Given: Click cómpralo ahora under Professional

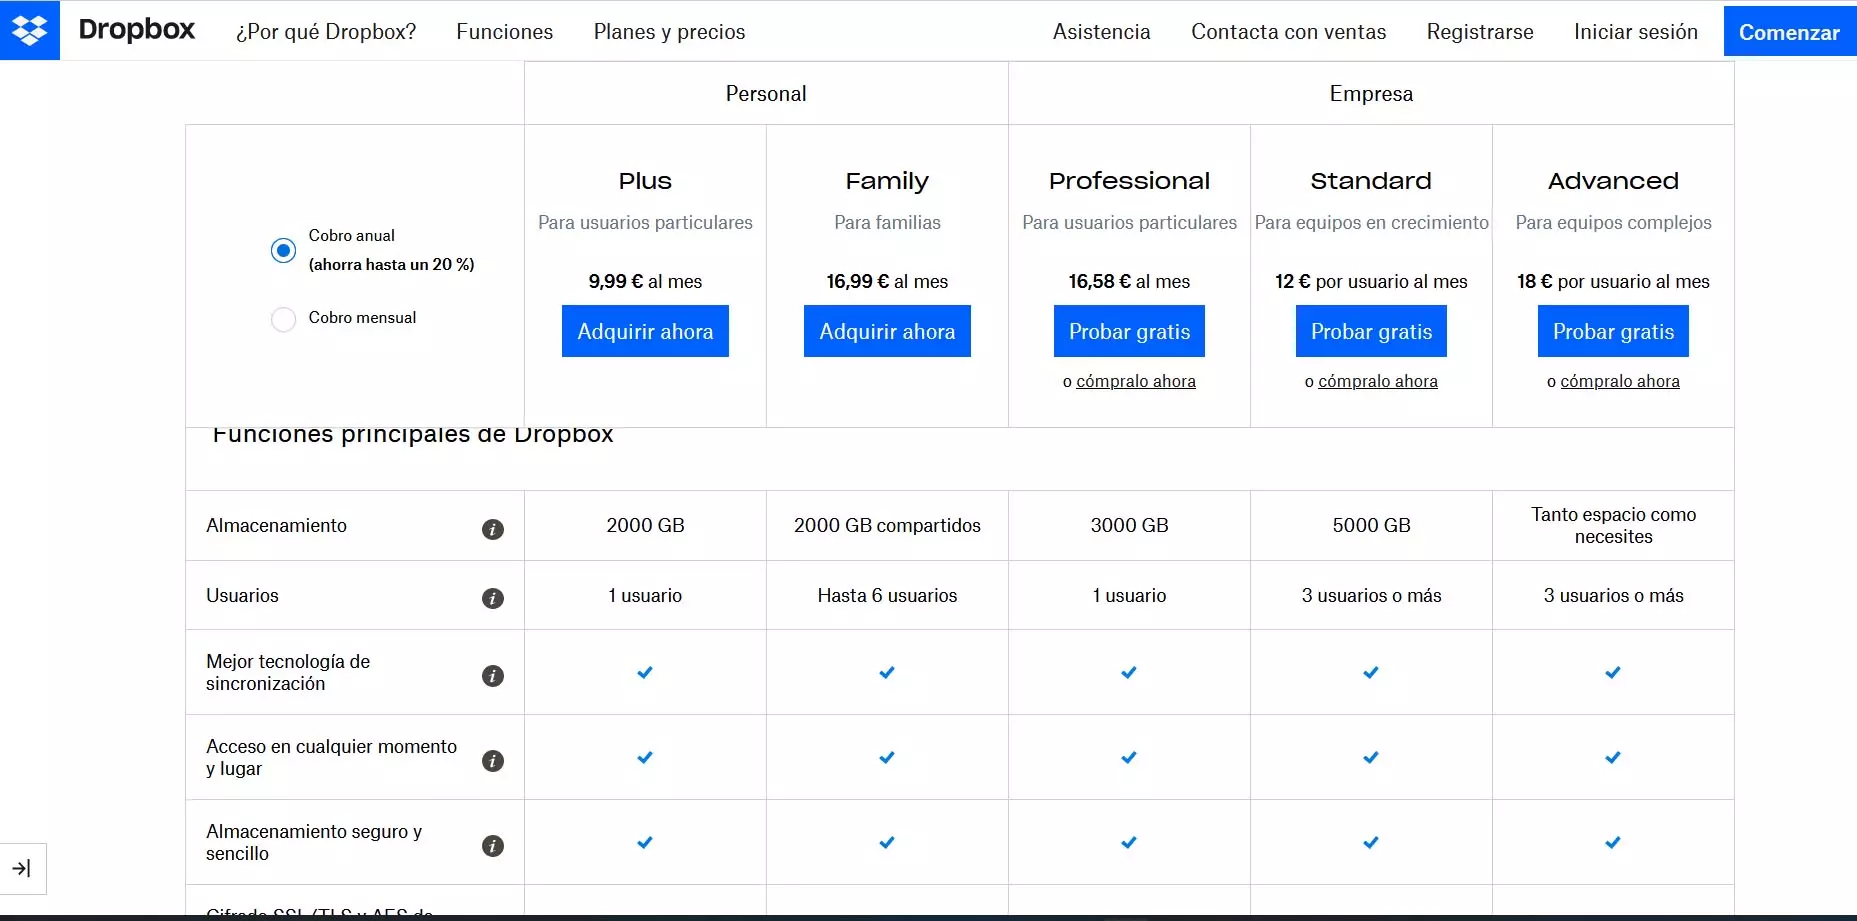Looking at the screenshot, I should coord(1136,381).
